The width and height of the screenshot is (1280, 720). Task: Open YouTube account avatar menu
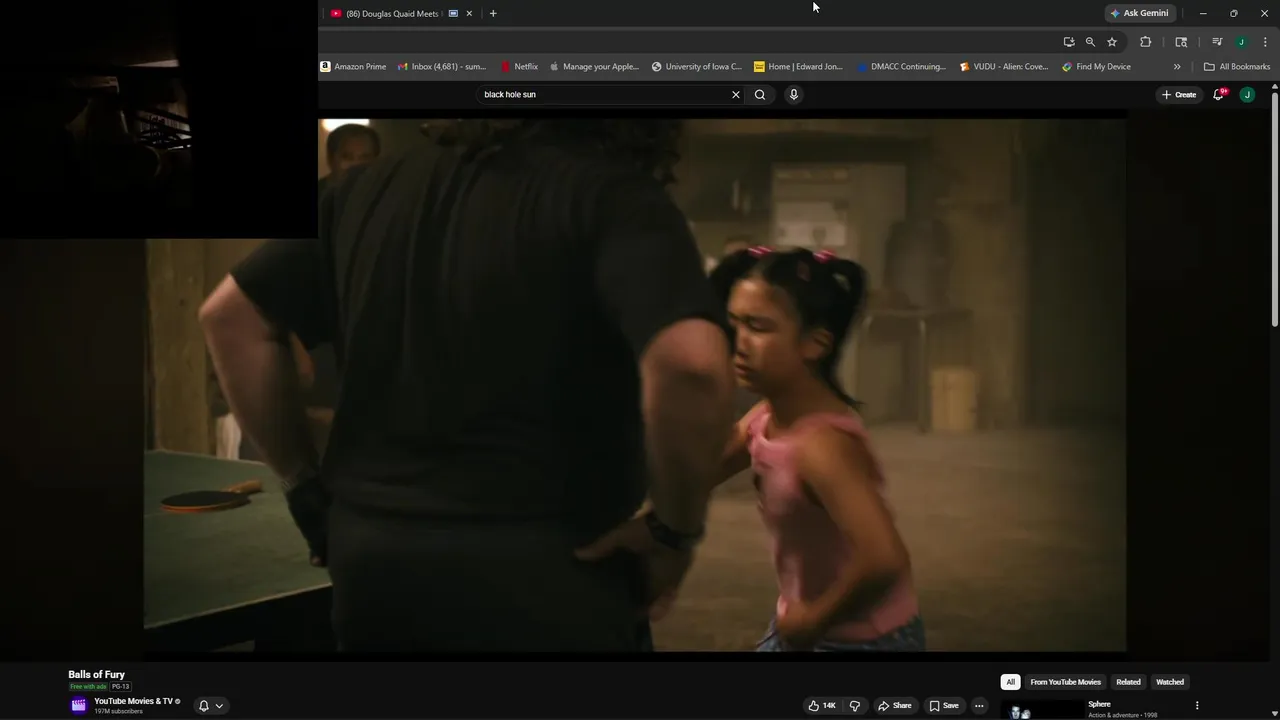click(x=1247, y=94)
